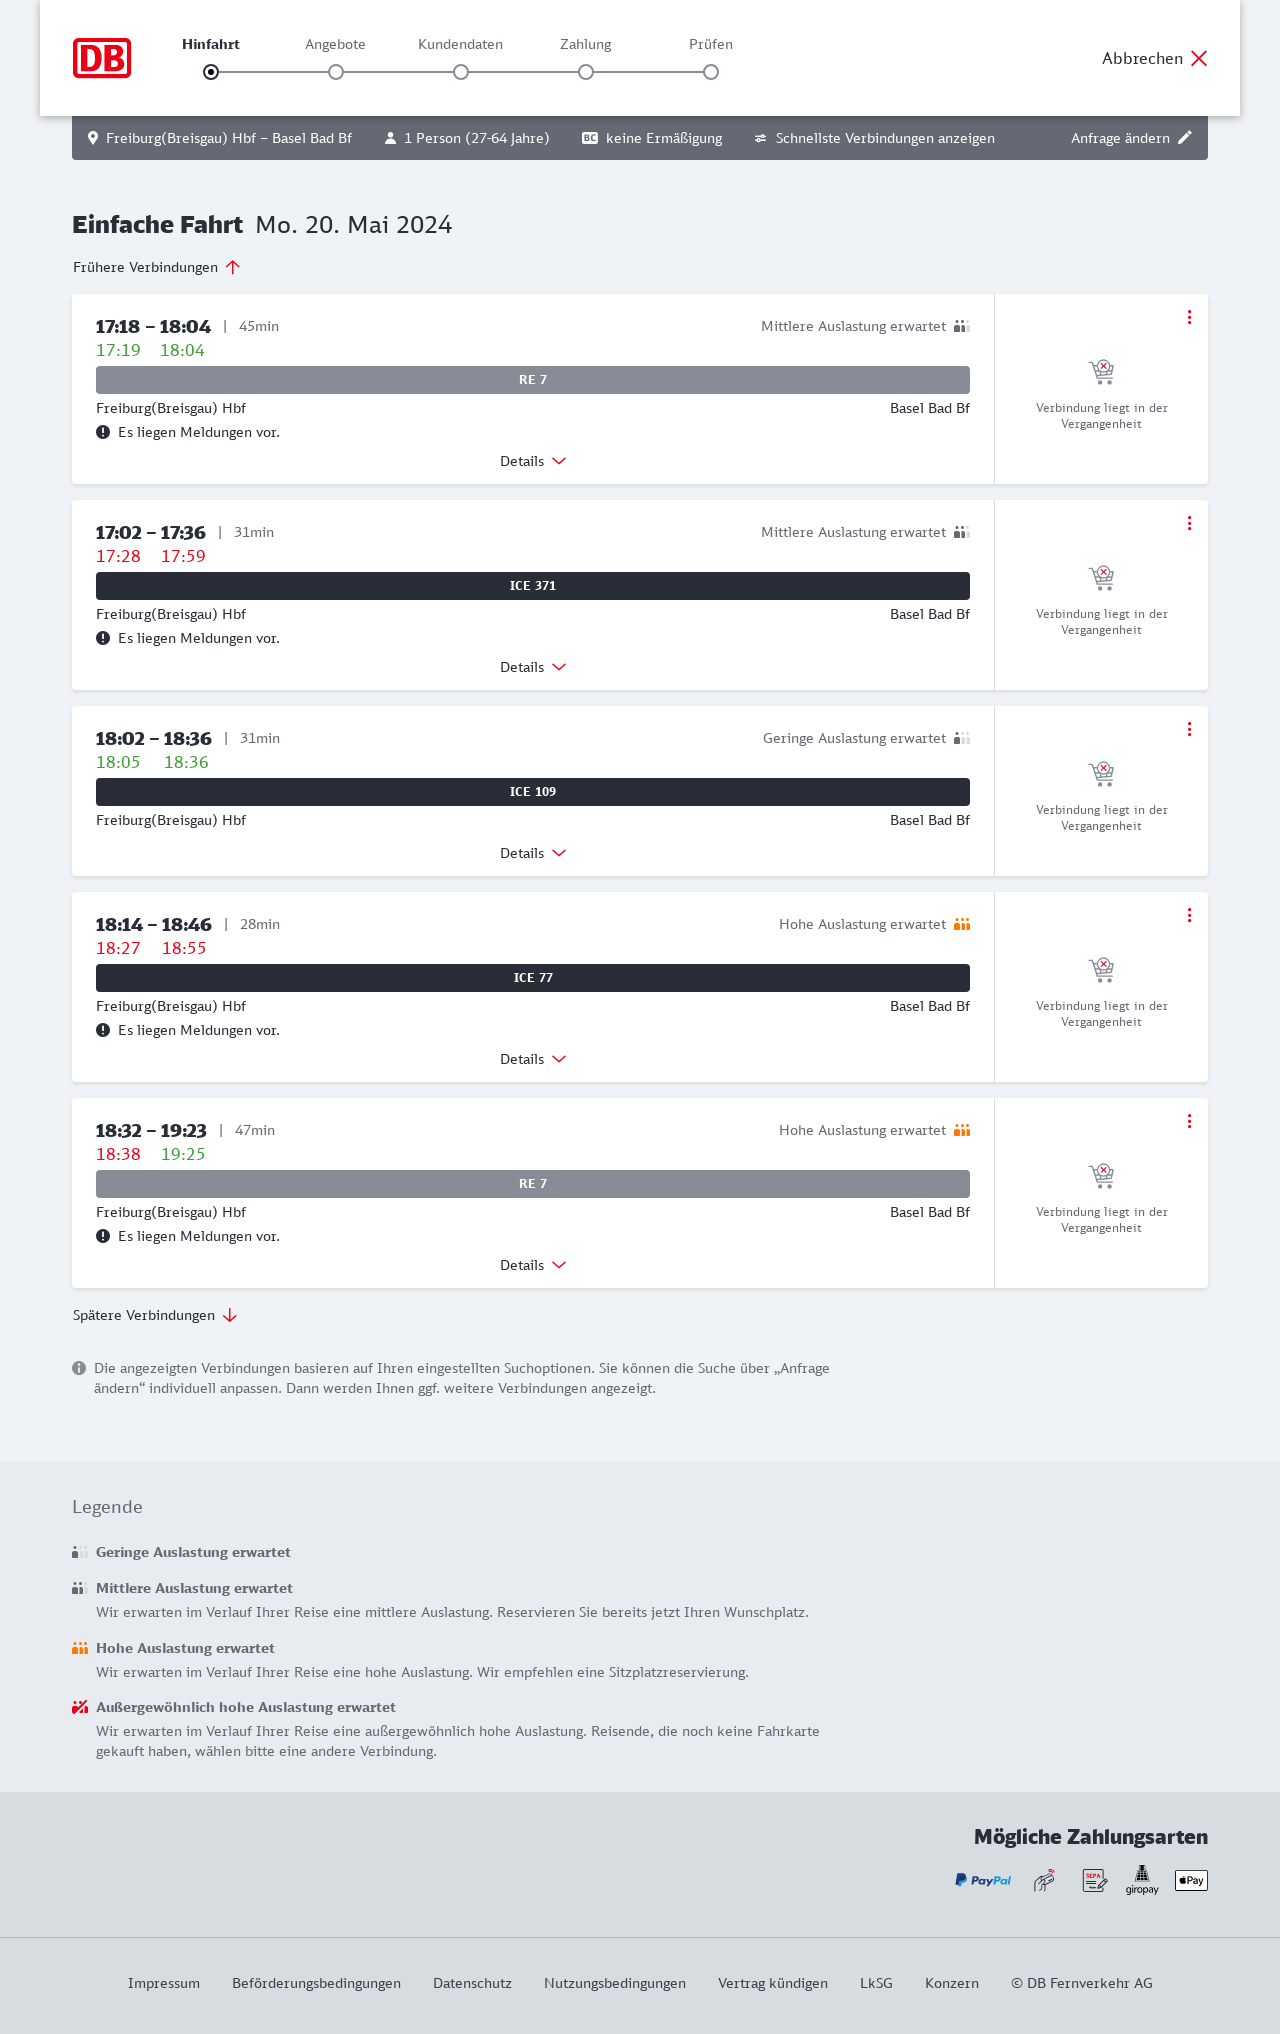
Task: Expand Details for the 17:18 RE 7 connection
Action: tap(533, 461)
